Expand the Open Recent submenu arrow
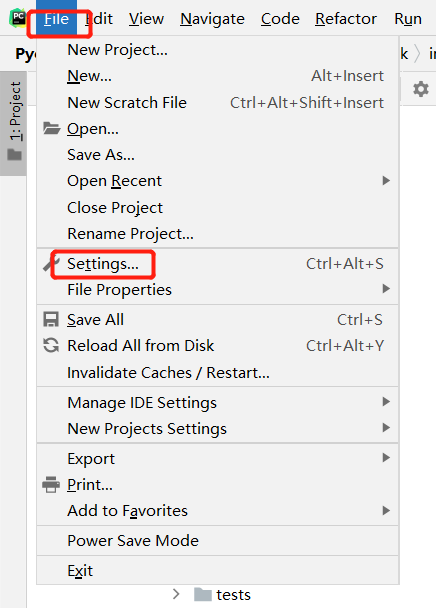 386,181
